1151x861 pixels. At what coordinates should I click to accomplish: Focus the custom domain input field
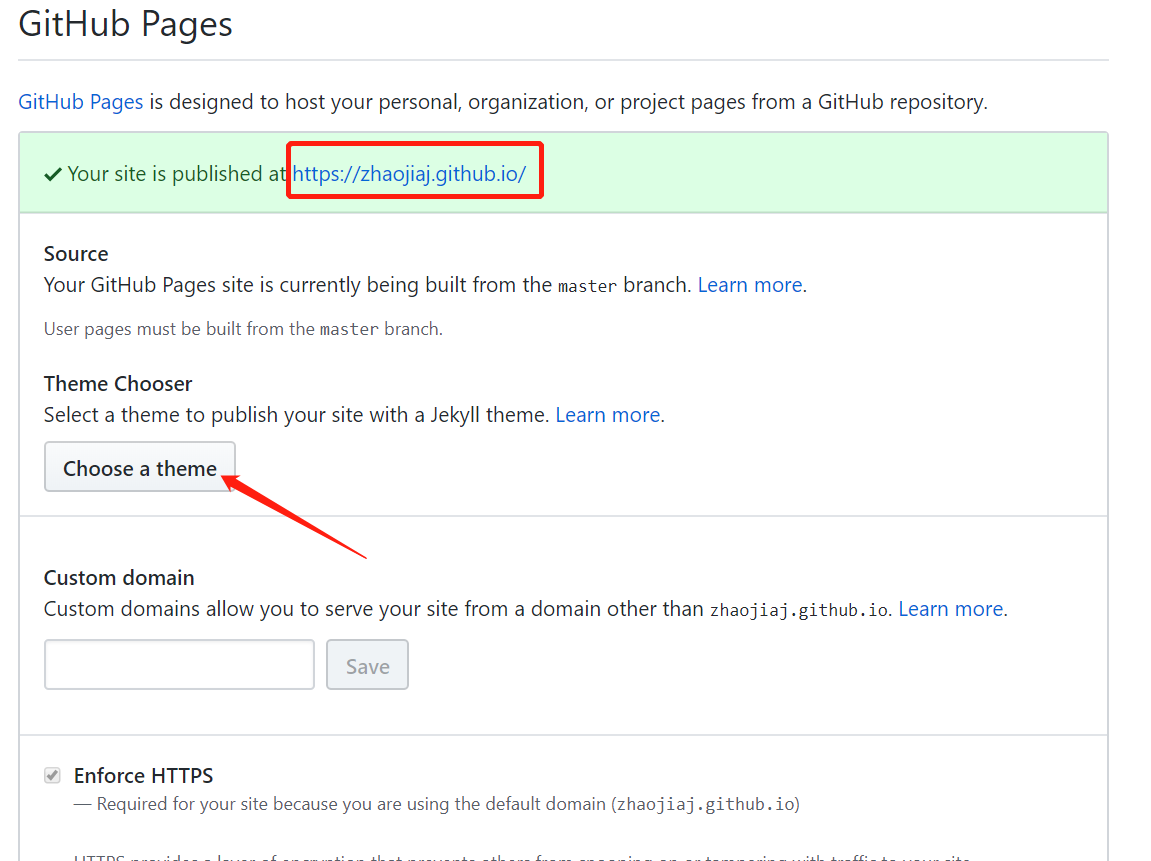click(179, 664)
